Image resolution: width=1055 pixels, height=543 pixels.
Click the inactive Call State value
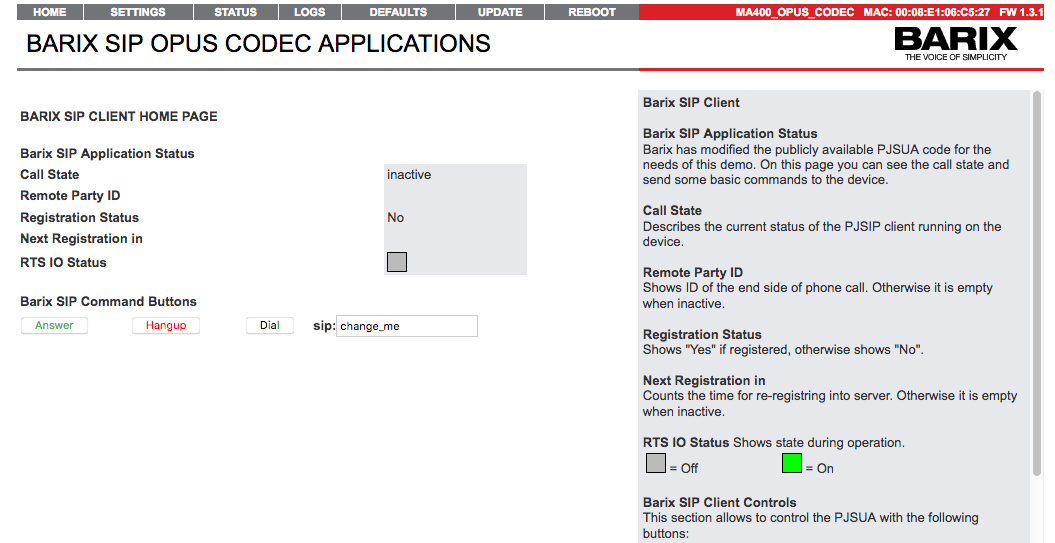click(409, 175)
